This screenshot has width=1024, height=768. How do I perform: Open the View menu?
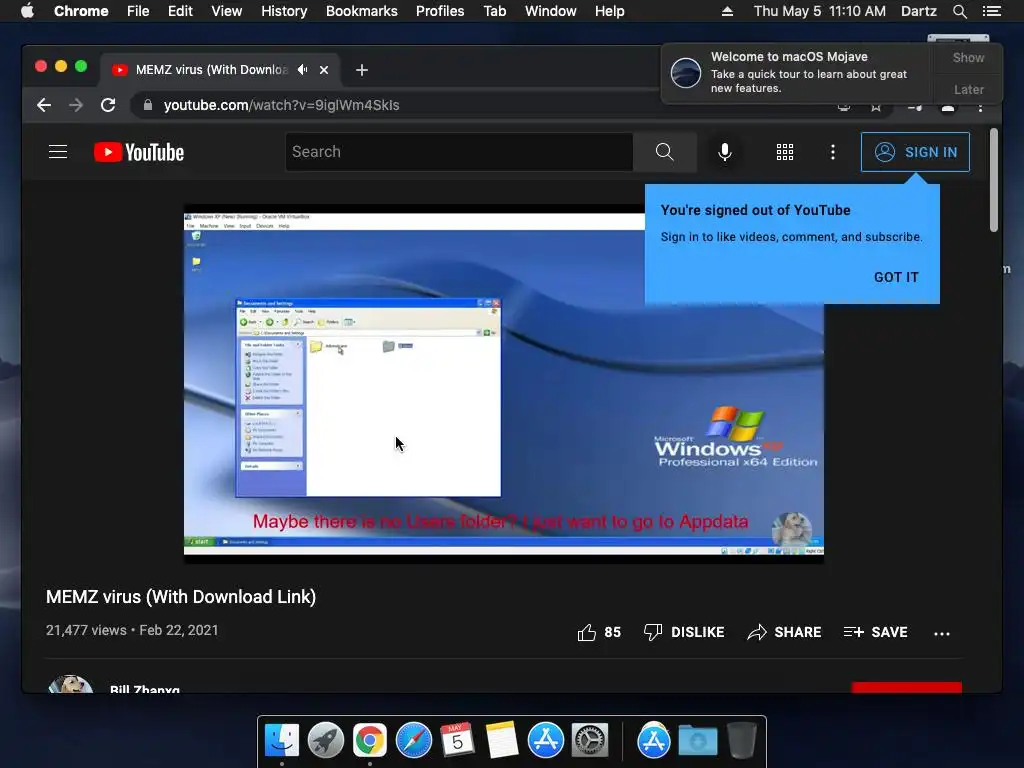coord(227,11)
